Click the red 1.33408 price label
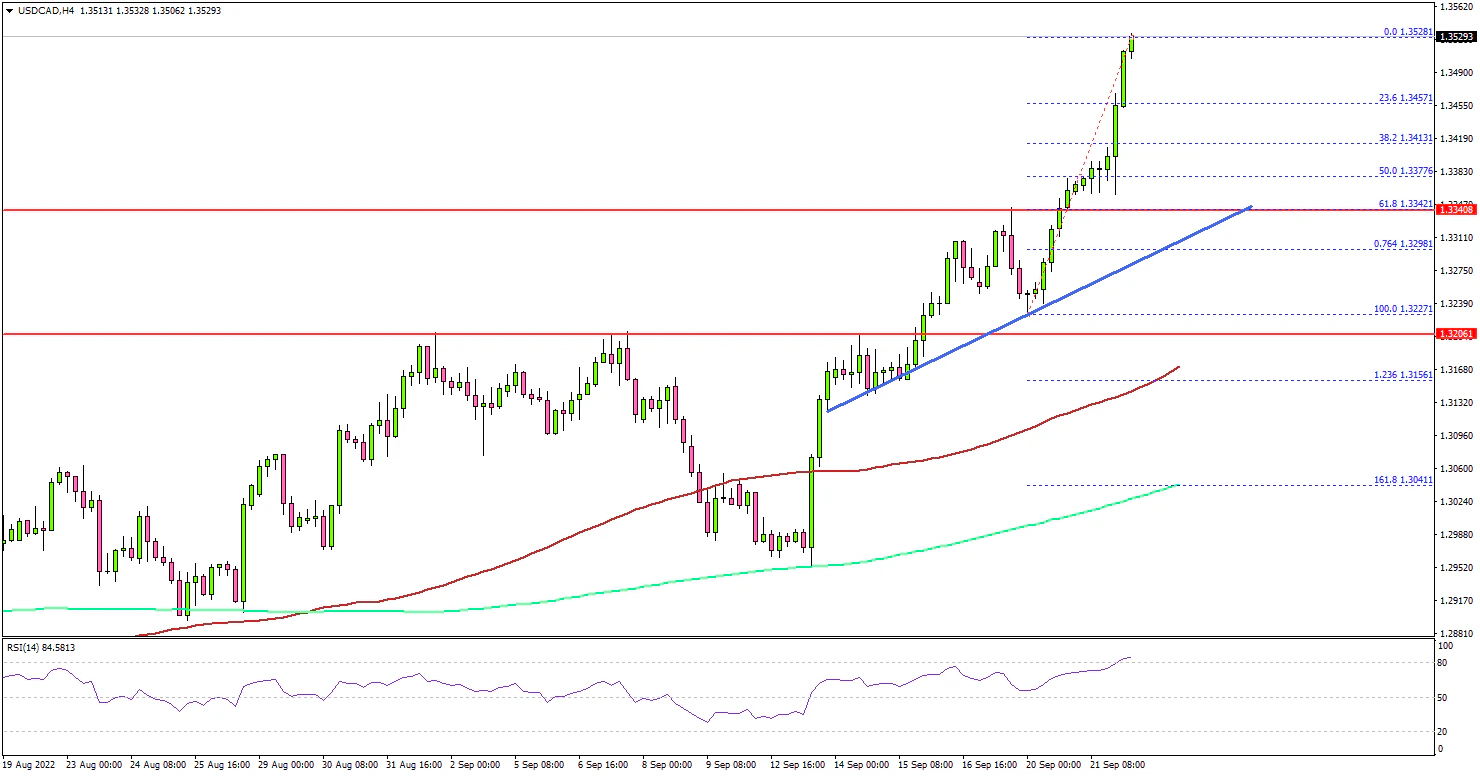This screenshot has height=776, width=1480. click(1455, 209)
